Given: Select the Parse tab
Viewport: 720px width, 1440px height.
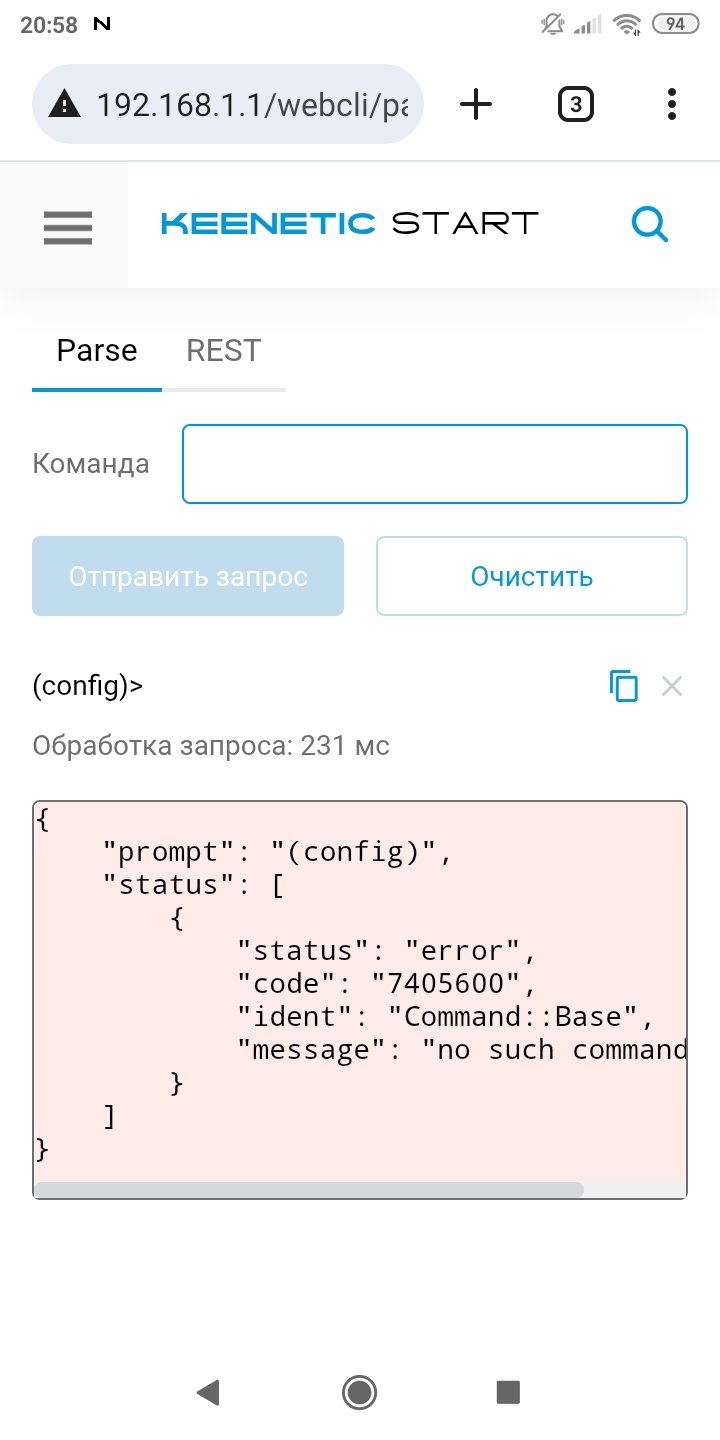Looking at the screenshot, I should click(x=97, y=351).
